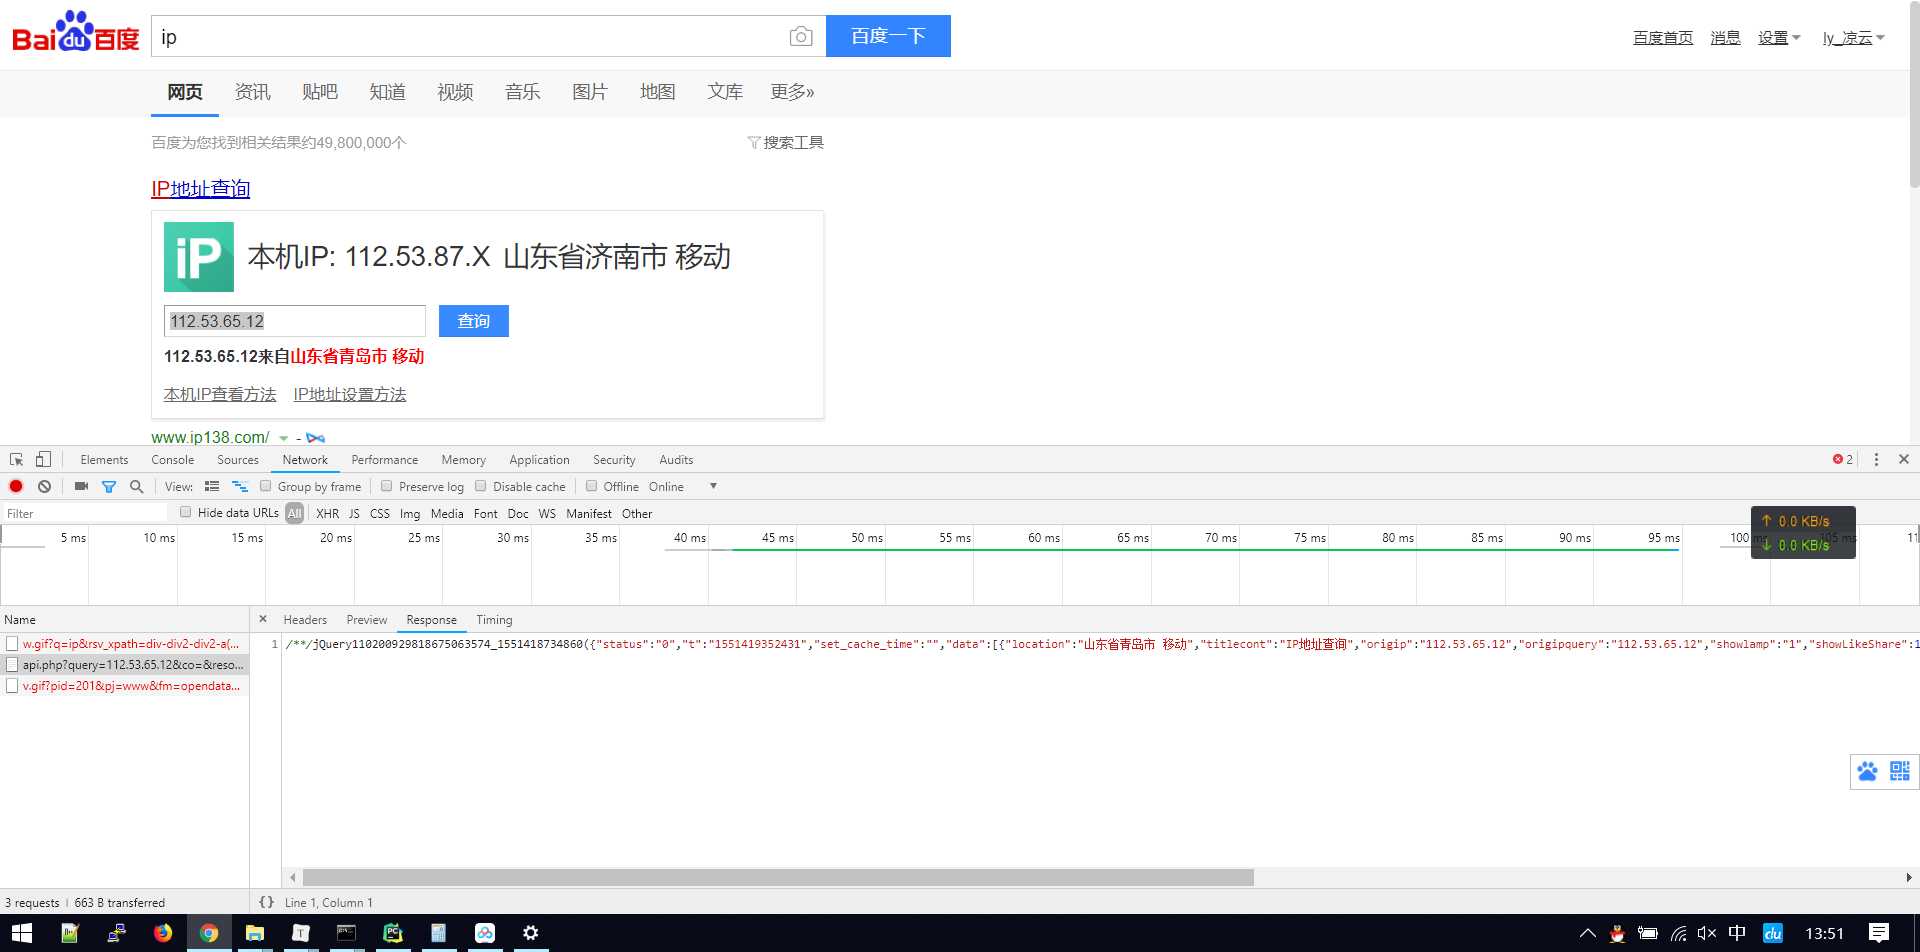Close the DevTools panel

[1904, 459]
